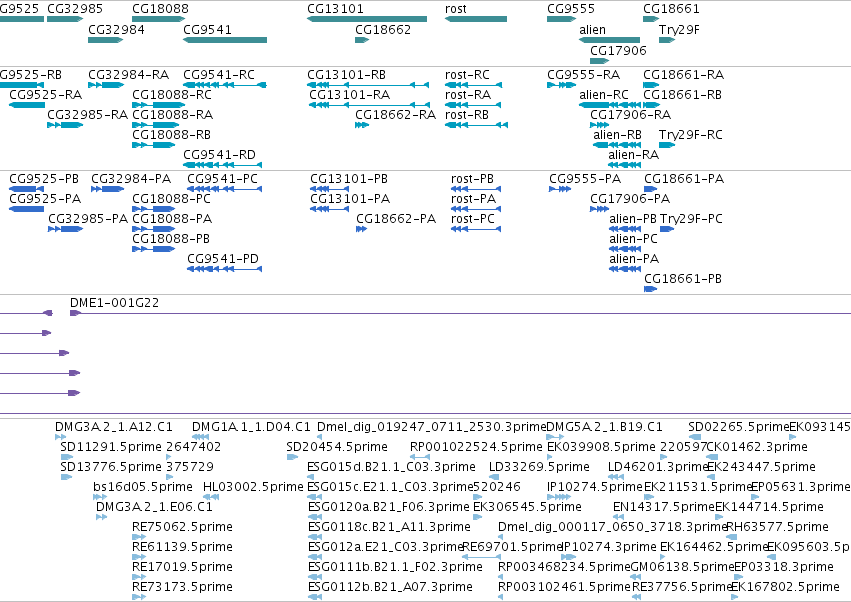The image size is (851, 602).
Task: Click the CG17906-PA protein label
Action: pos(630,199)
